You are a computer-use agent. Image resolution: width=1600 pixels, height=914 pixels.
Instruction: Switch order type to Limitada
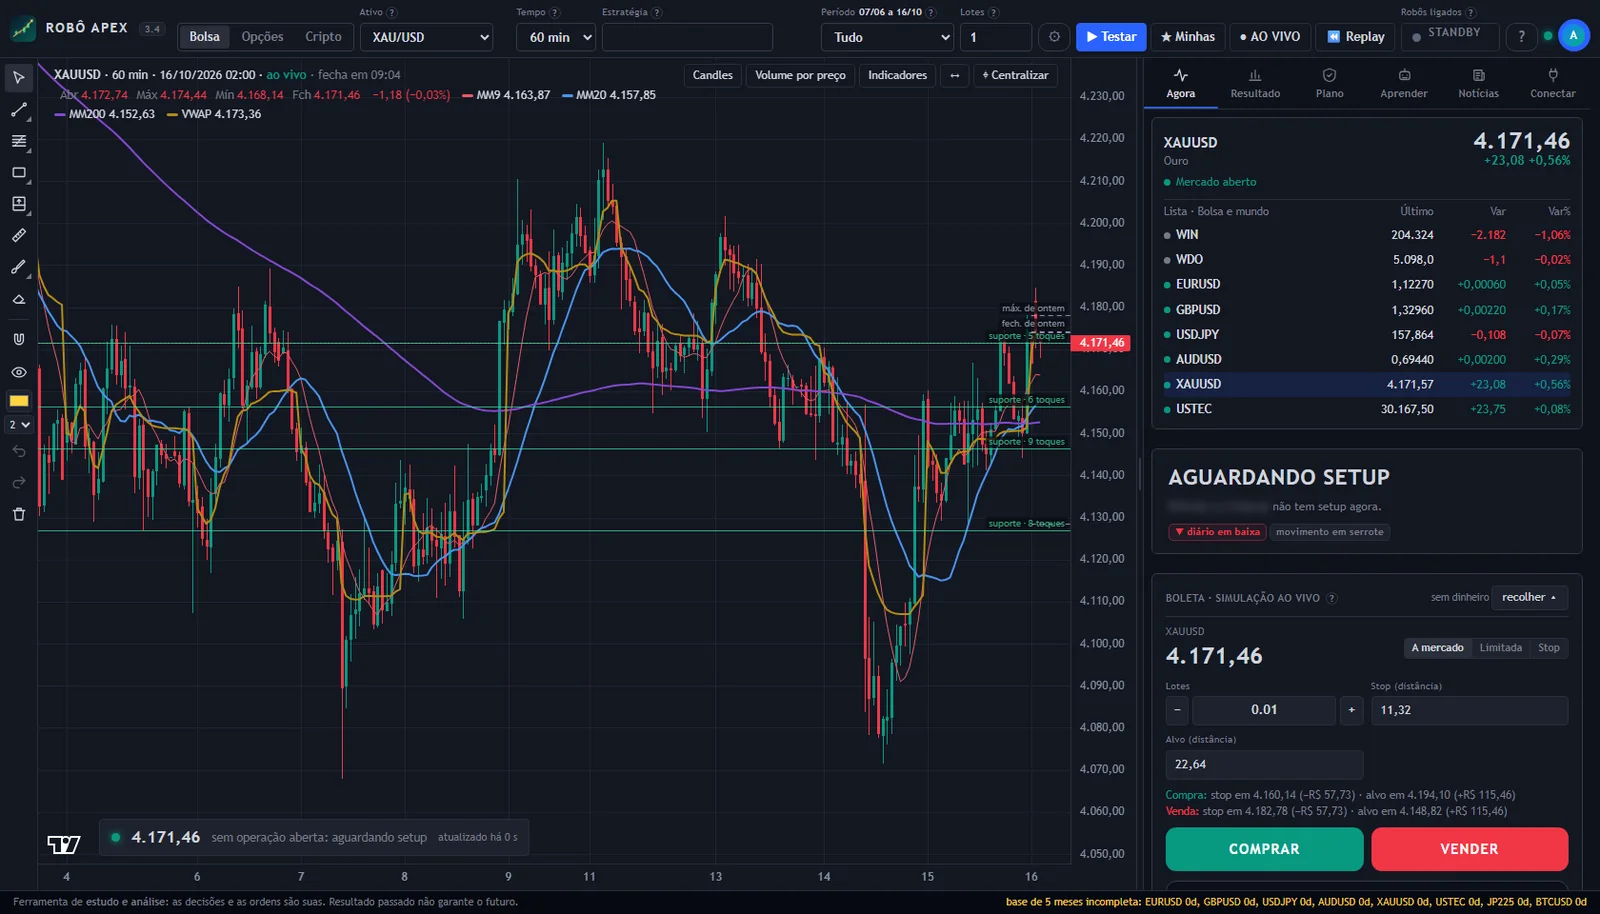tap(1500, 648)
